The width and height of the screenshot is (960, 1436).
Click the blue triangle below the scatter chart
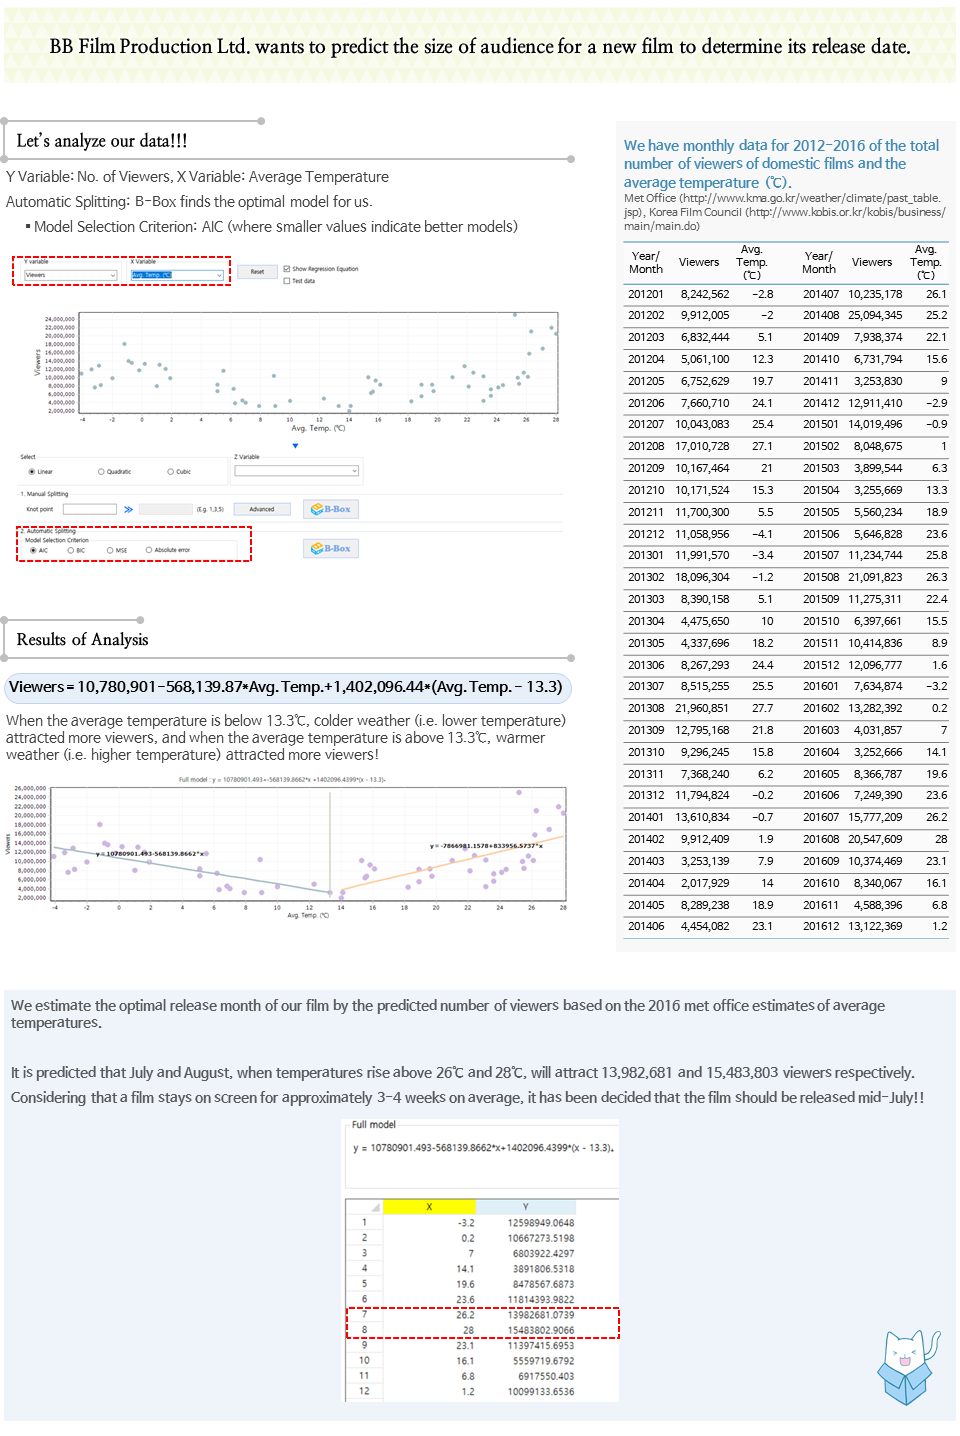coord(295,445)
